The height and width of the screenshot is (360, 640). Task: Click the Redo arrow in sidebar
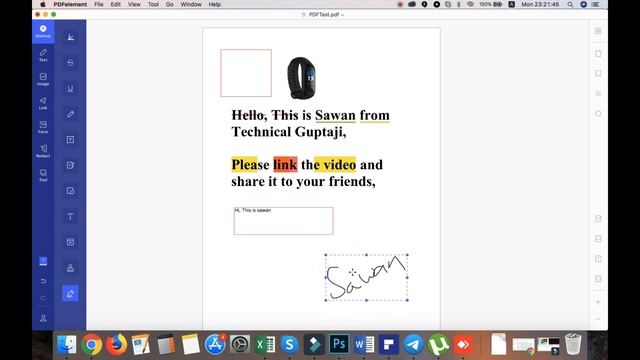43,298
